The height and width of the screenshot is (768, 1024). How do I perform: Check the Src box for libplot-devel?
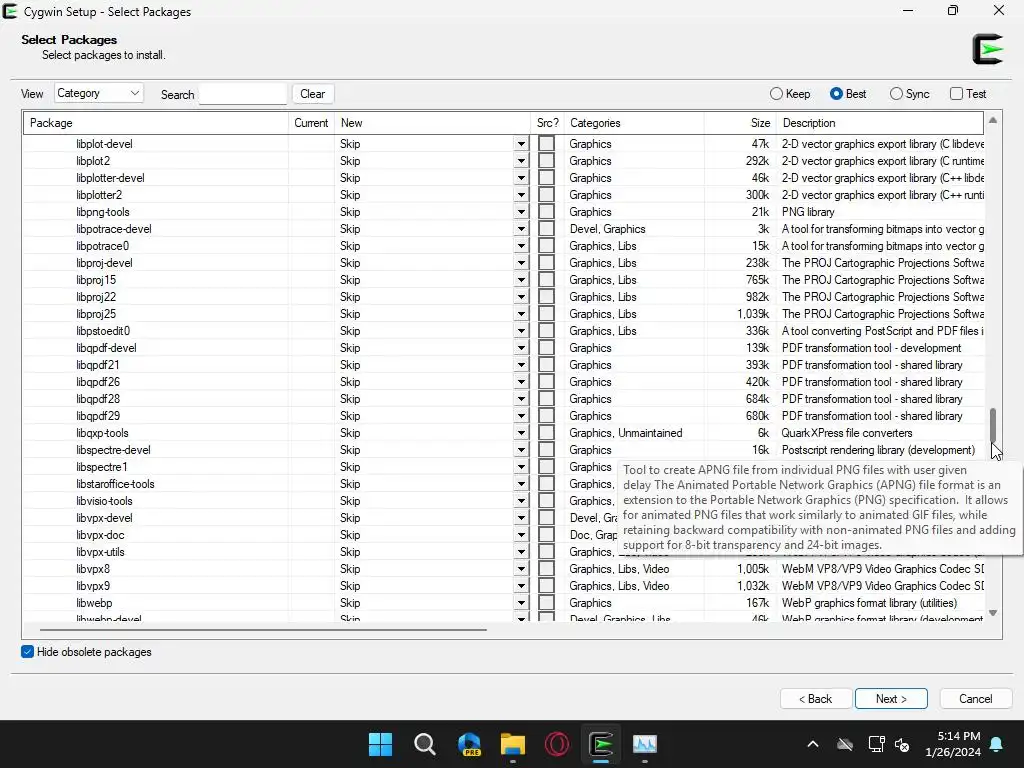pos(547,144)
